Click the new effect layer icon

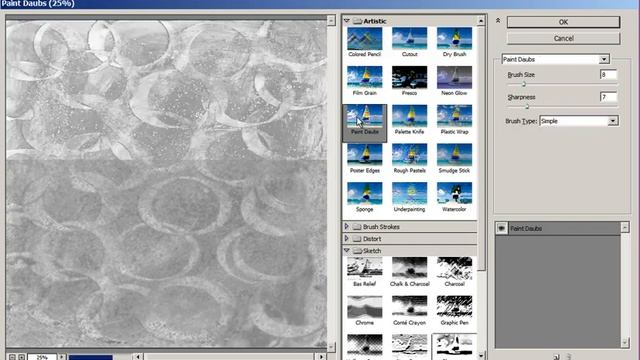tap(556, 357)
